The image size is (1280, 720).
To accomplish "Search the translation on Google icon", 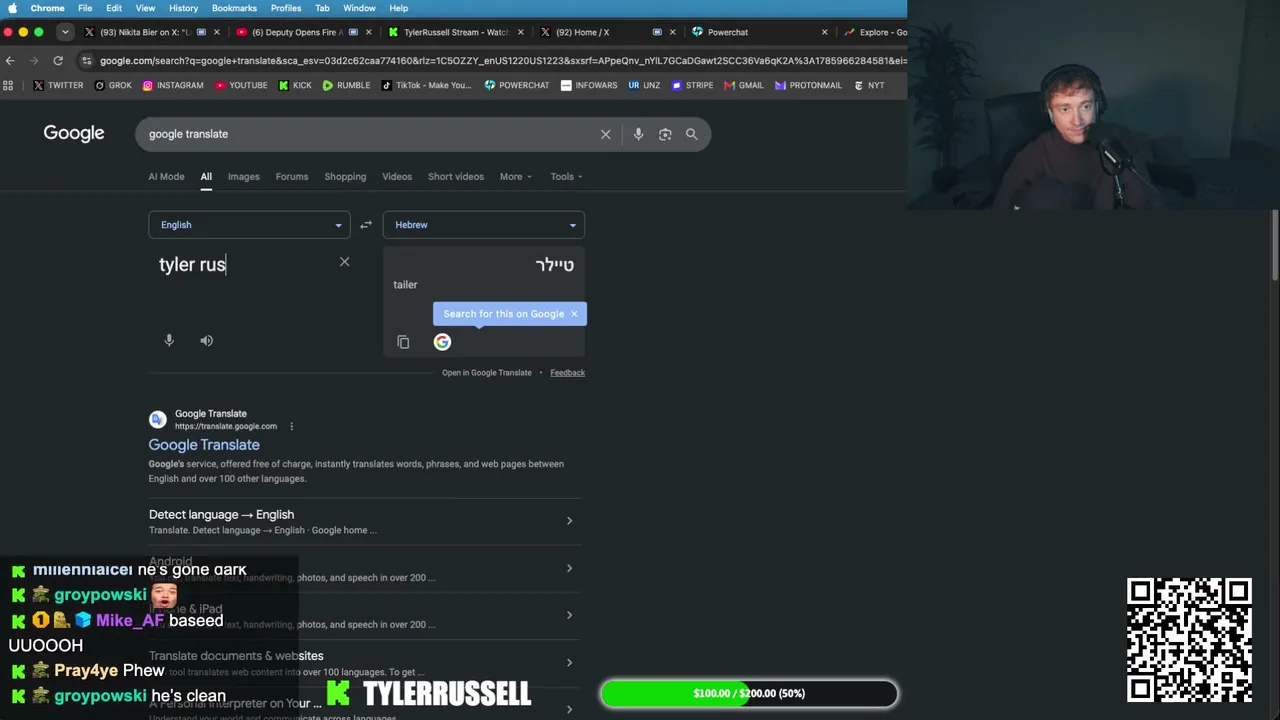I will point(442,342).
